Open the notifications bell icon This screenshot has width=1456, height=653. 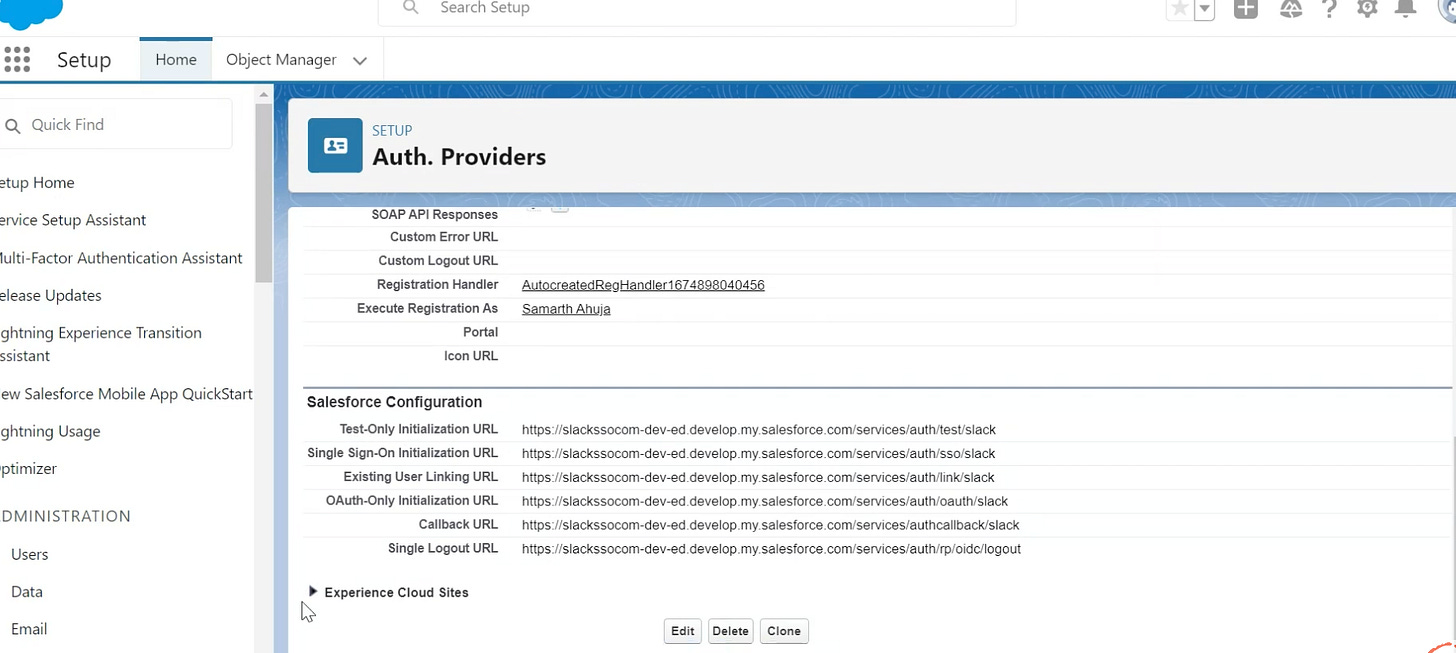[1405, 8]
